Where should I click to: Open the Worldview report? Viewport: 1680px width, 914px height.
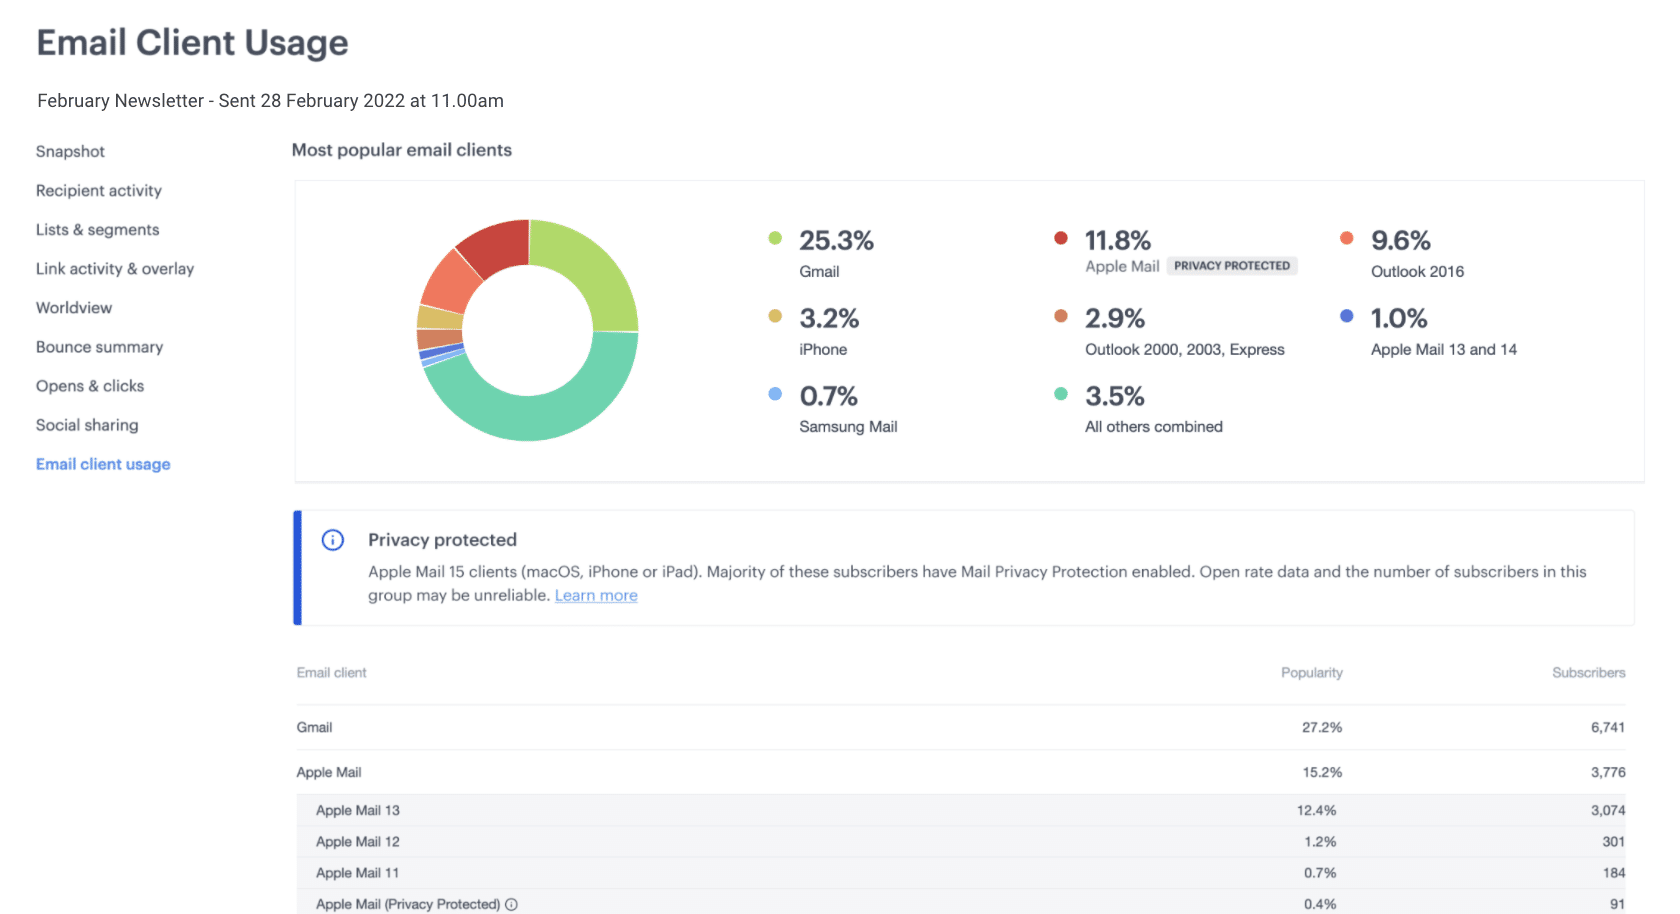74,308
